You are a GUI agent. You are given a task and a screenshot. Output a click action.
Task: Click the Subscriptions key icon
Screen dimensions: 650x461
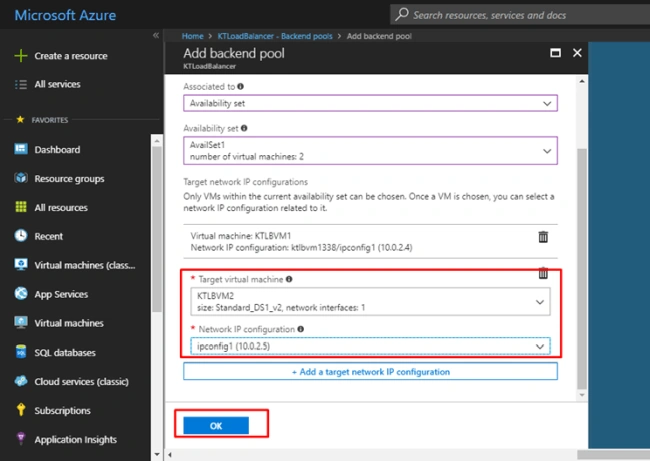click(21, 410)
